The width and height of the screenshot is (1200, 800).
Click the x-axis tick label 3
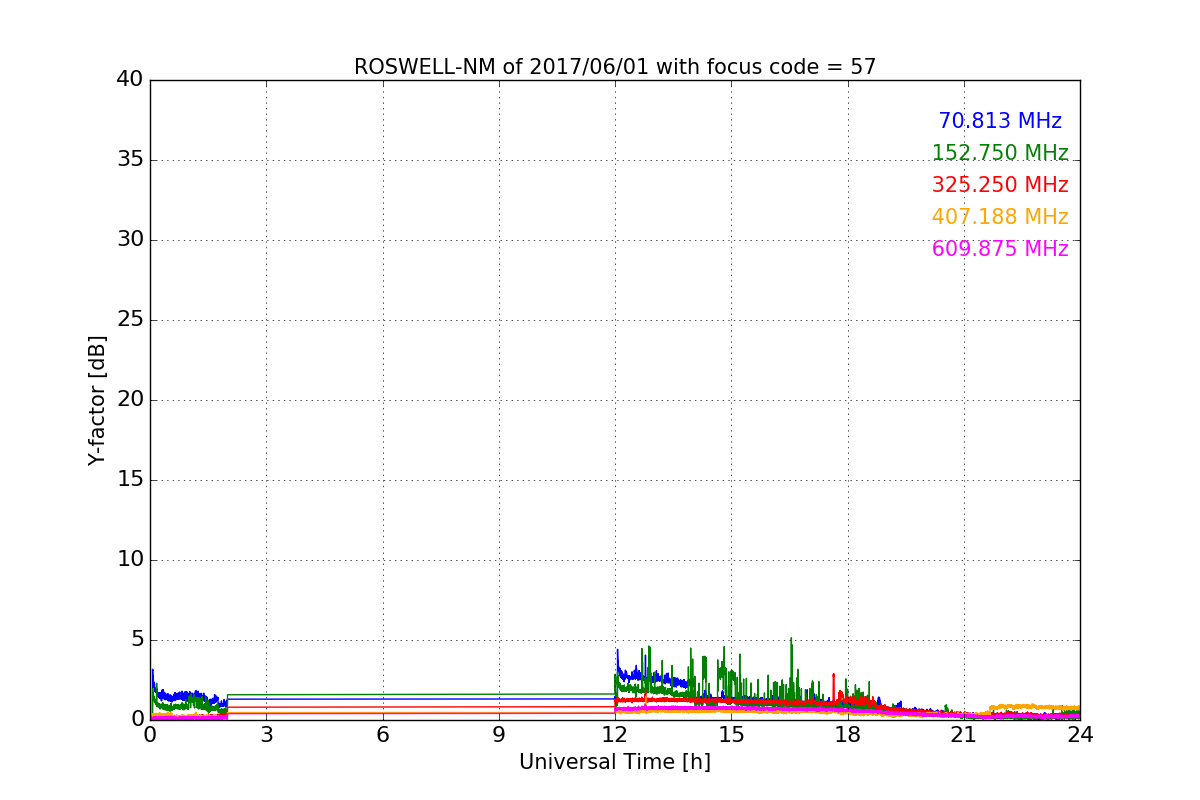coord(266,734)
